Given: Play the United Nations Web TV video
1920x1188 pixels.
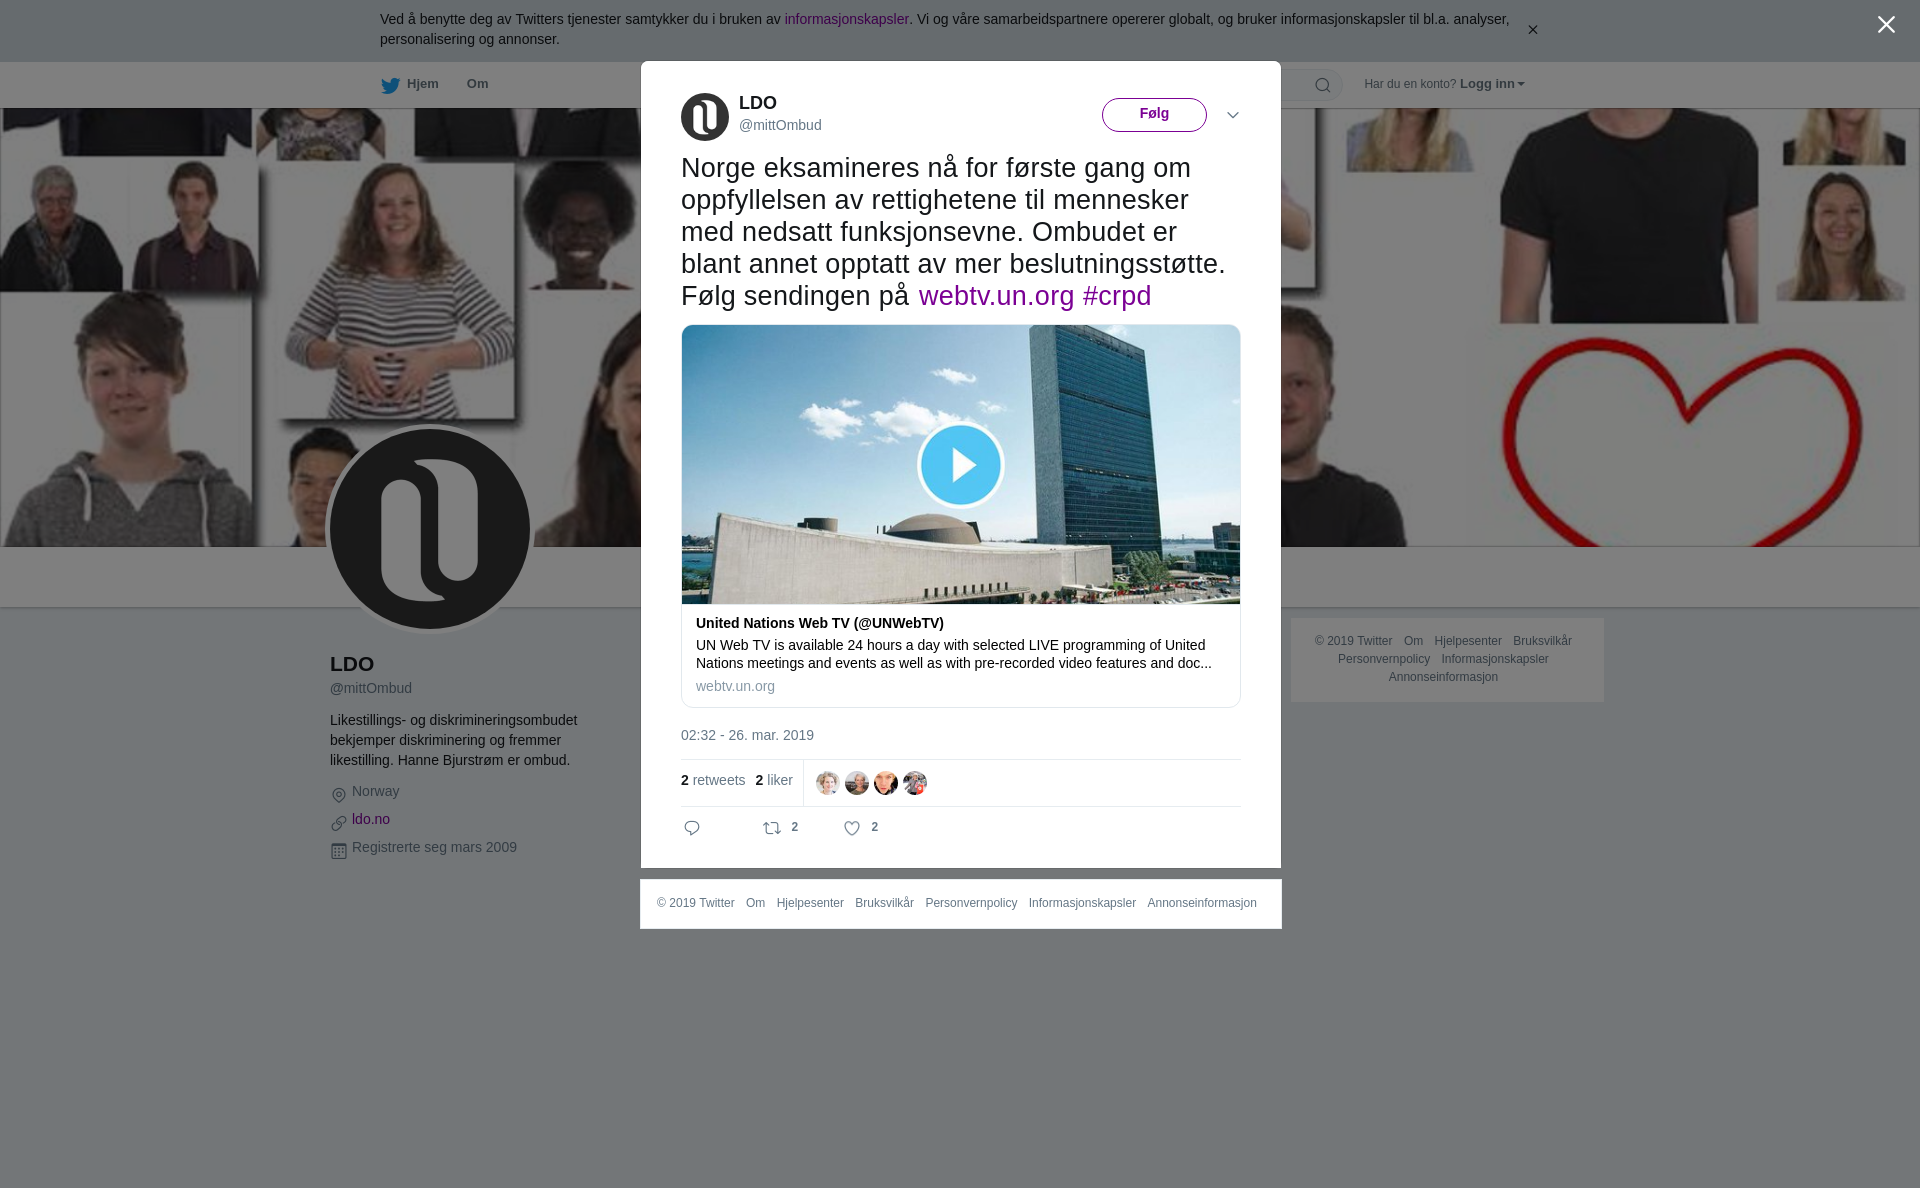Looking at the screenshot, I should click(960, 465).
